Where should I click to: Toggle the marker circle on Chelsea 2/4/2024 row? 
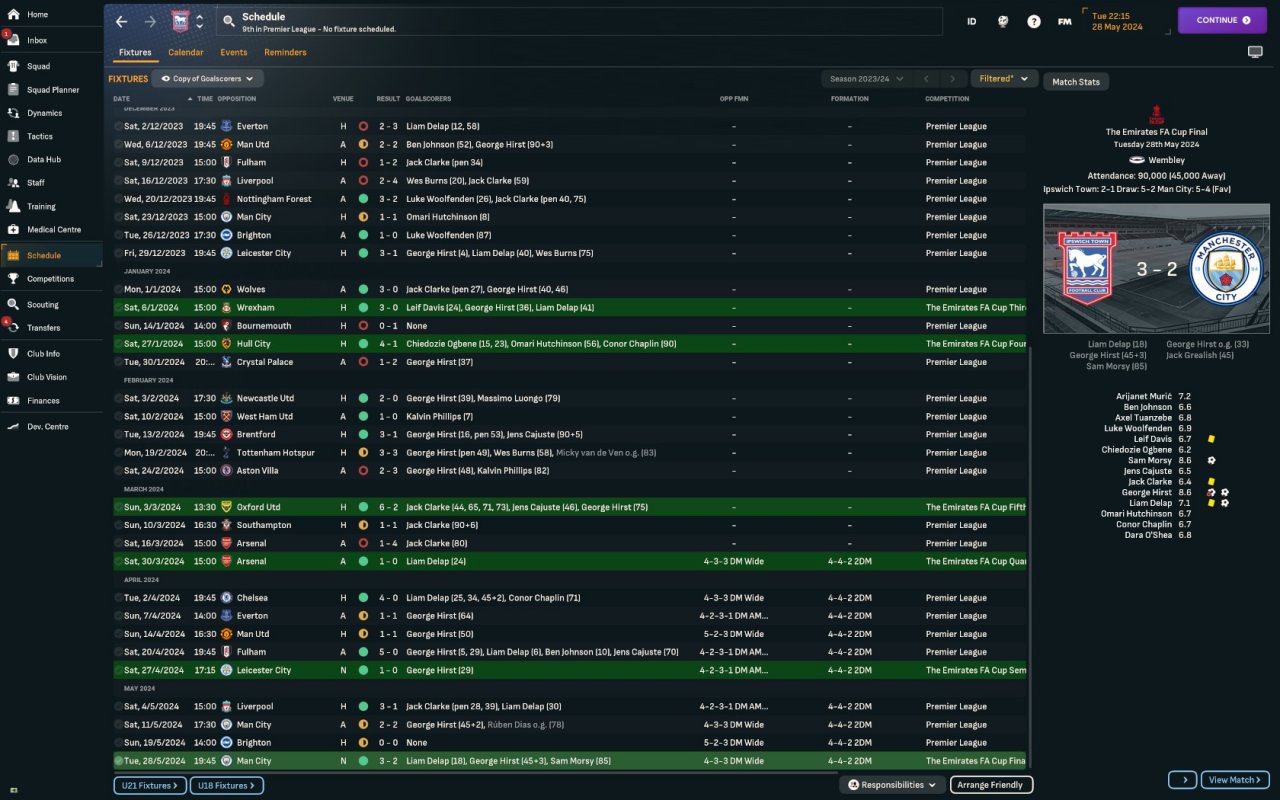click(119, 598)
